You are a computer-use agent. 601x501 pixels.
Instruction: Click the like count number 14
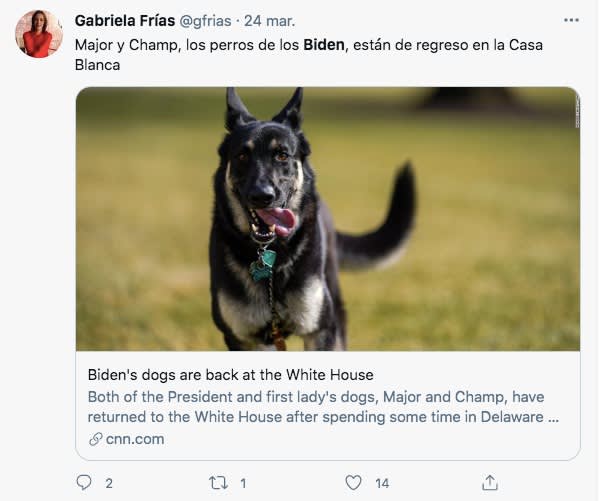[382, 484]
